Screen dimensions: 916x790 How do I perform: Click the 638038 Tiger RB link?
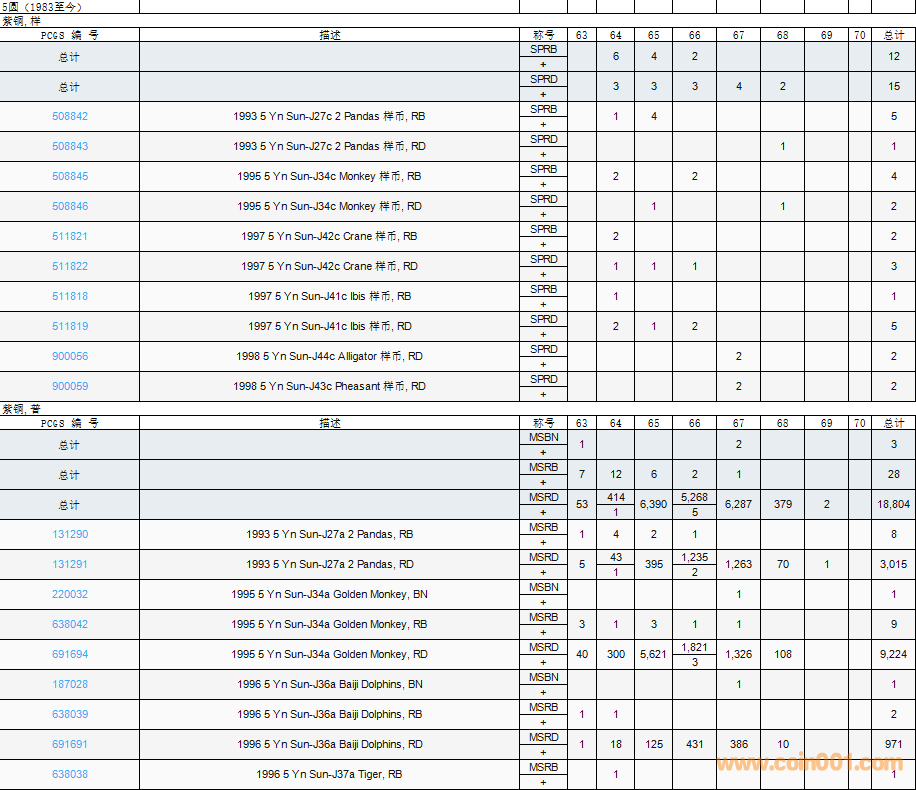(x=70, y=775)
